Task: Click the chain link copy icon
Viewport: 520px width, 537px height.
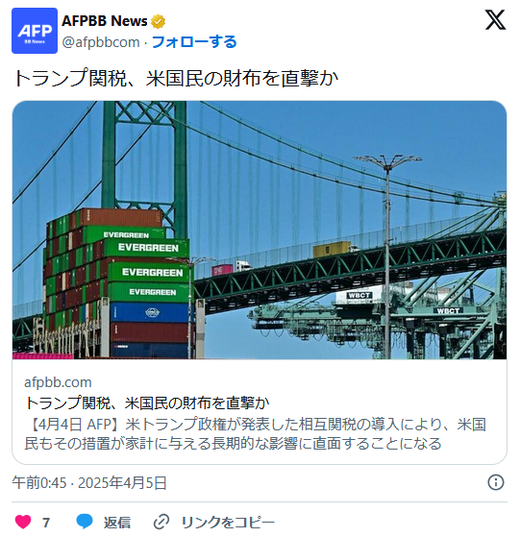Action: point(161,522)
